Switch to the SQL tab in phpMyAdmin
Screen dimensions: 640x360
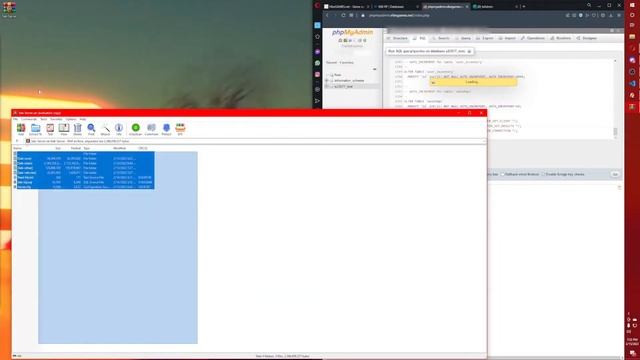[x=420, y=38]
